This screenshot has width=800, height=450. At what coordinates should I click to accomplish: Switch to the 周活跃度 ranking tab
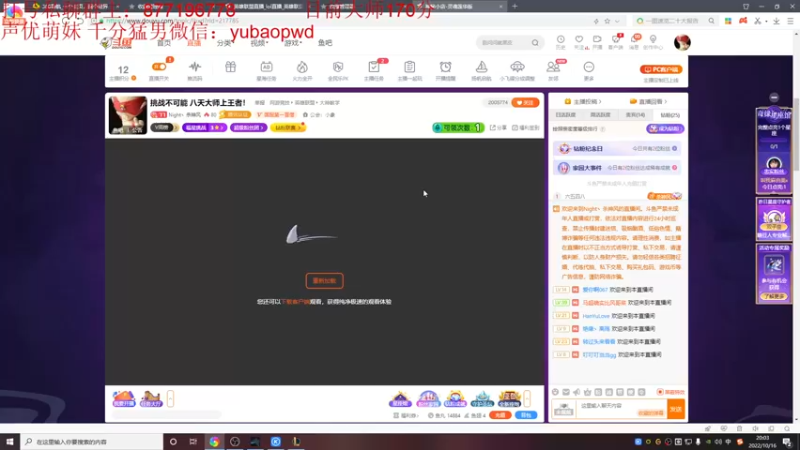point(600,115)
